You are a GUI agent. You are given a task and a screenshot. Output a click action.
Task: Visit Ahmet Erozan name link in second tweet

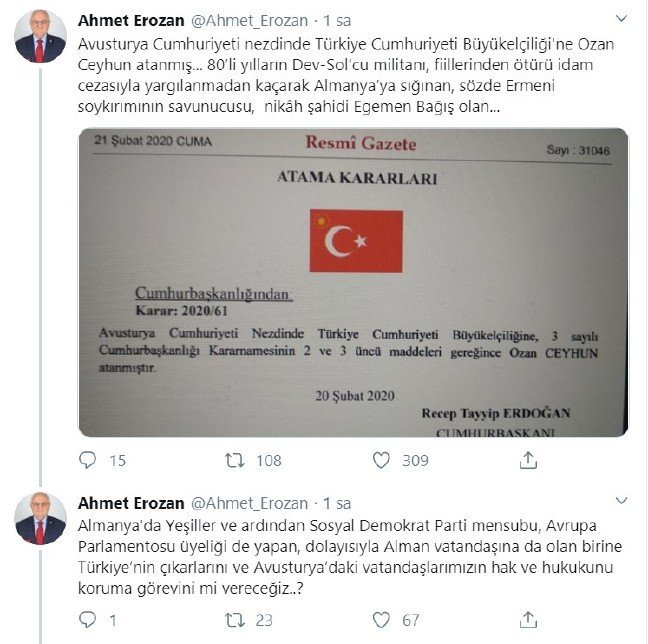[131, 503]
